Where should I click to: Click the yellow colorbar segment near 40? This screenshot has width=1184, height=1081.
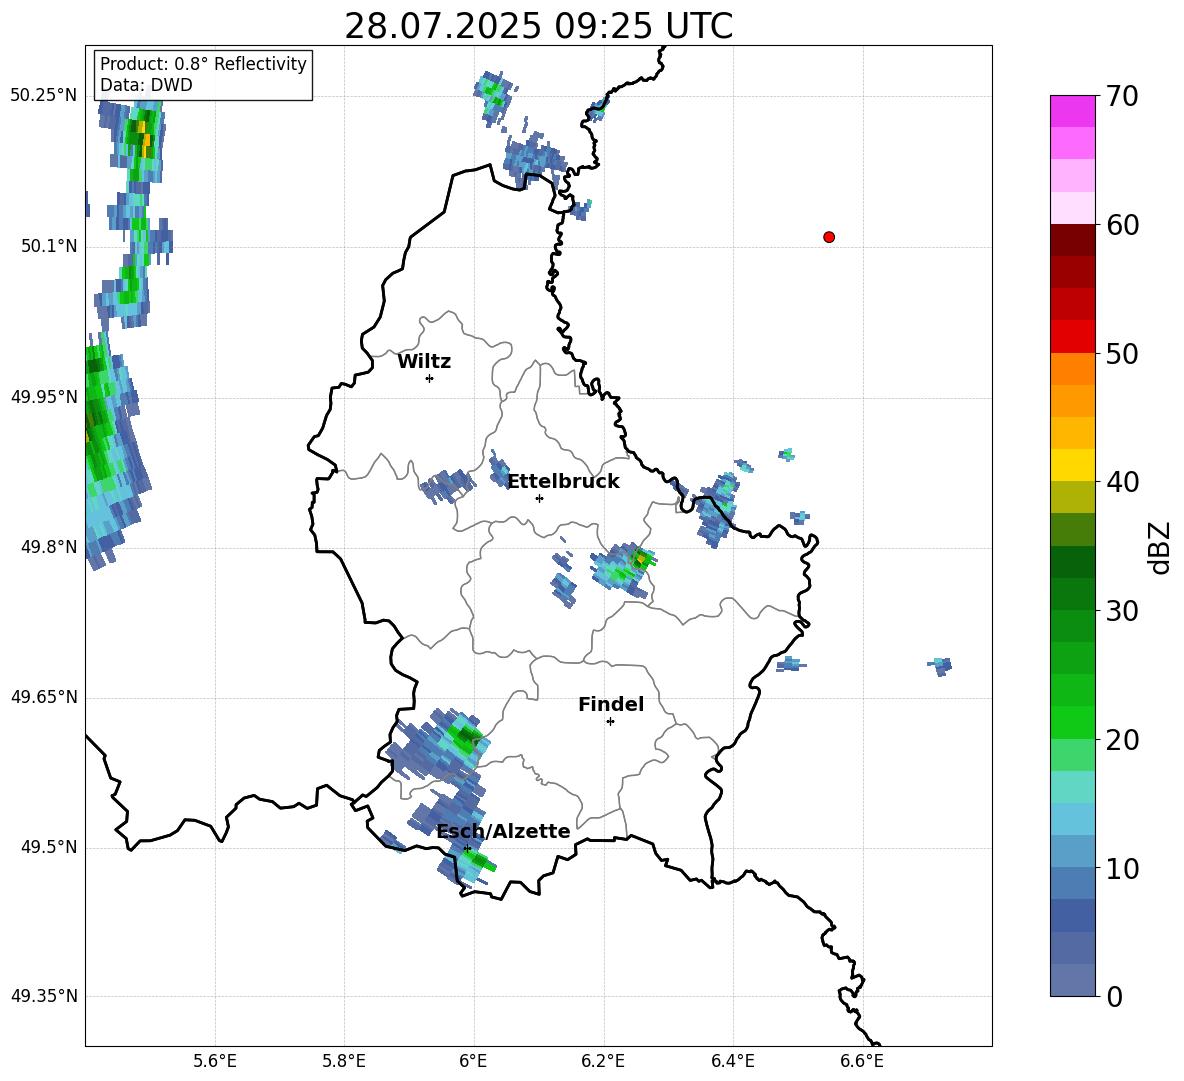[1072, 465]
